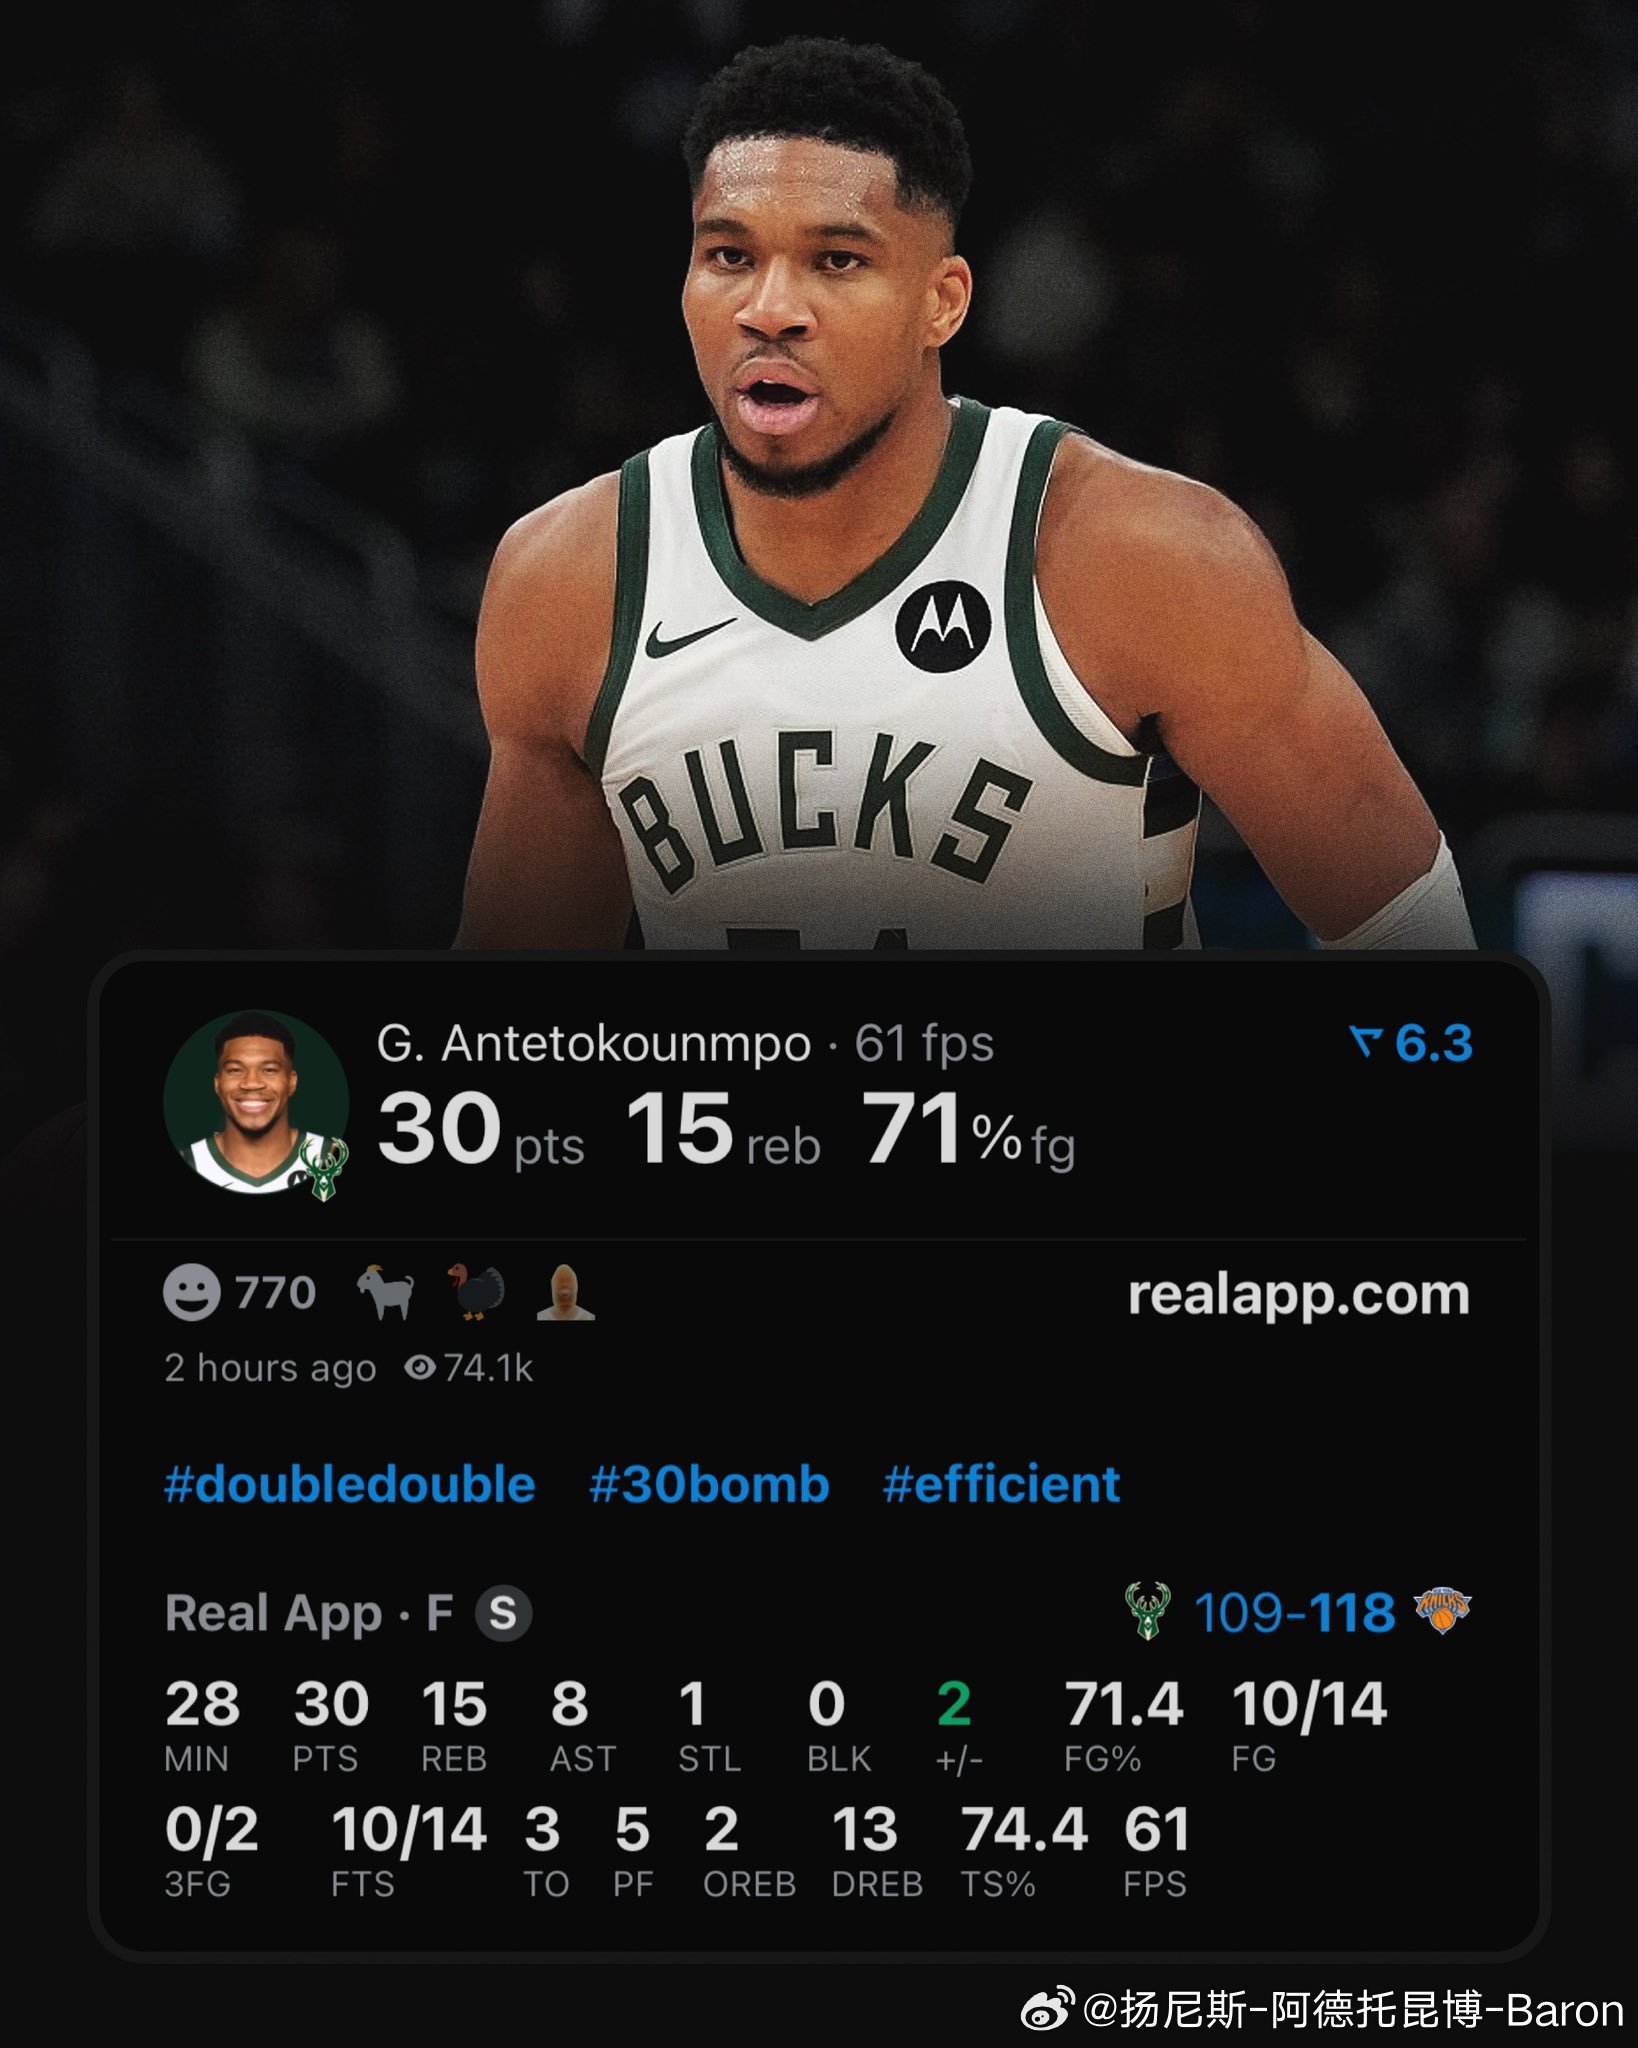Click the 74.4 TS% stat

[1024, 1830]
